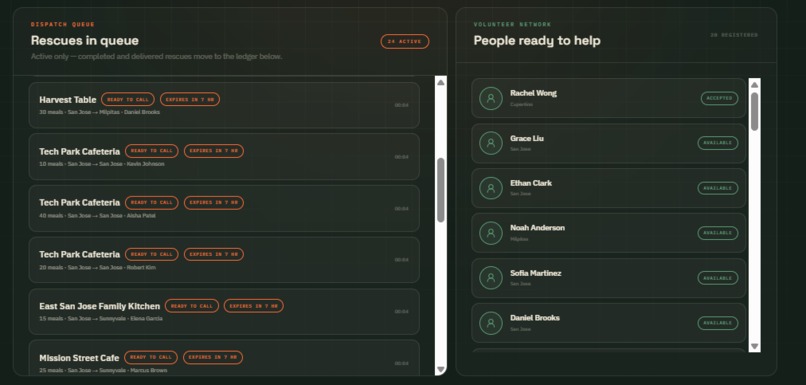Click Daniel Brooks's AVAILABLE status badge
Image resolution: width=806 pixels, height=385 pixels.
click(x=718, y=323)
